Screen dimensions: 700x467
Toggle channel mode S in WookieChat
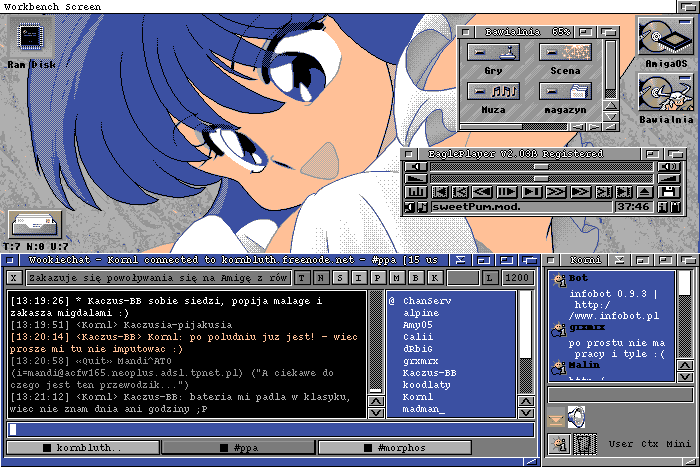pyautogui.click(x=340, y=278)
